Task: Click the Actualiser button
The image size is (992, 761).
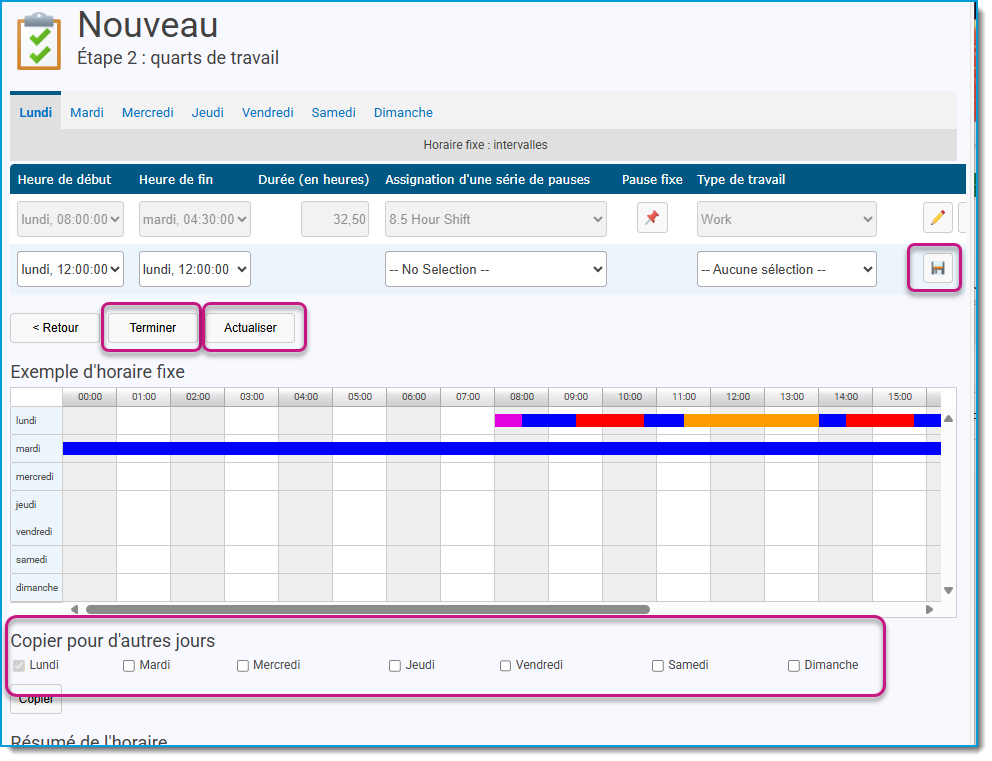Action: pos(250,328)
